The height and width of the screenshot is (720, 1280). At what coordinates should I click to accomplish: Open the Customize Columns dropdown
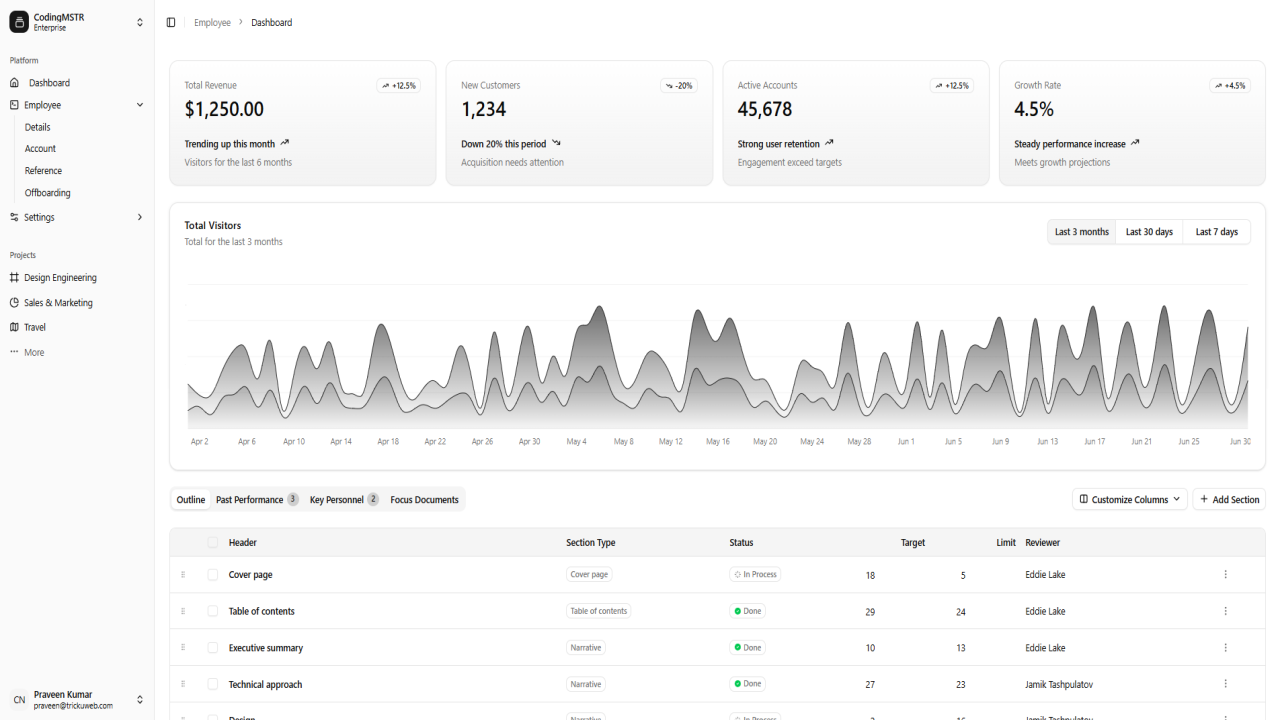pyautogui.click(x=1130, y=499)
